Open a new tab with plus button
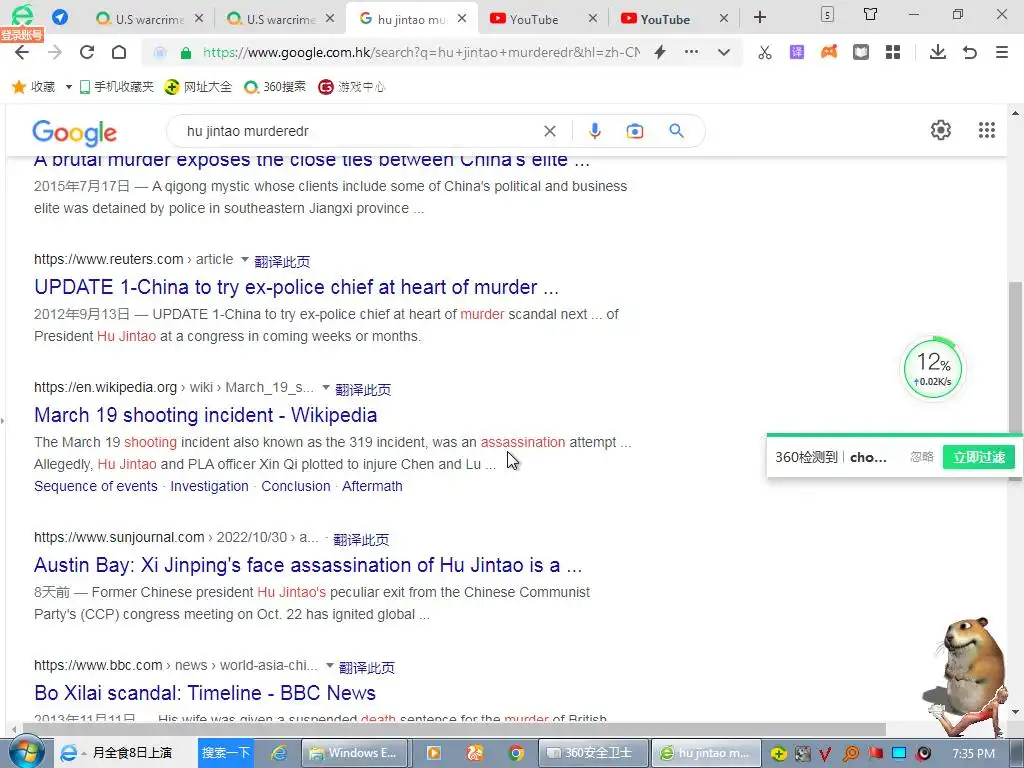Image resolution: width=1024 pixels, height=768 pixels. coord(760,18)
